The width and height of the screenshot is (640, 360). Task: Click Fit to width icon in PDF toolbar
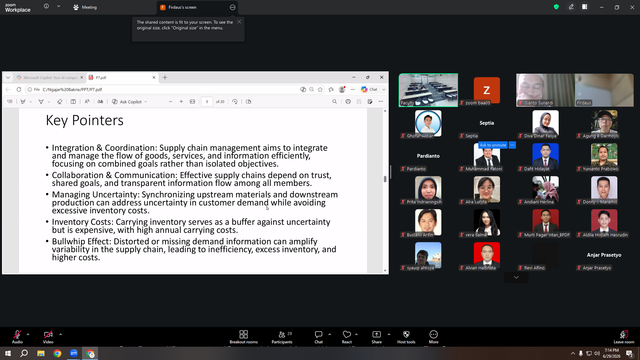pyautogui.click(x=192, y=102)
